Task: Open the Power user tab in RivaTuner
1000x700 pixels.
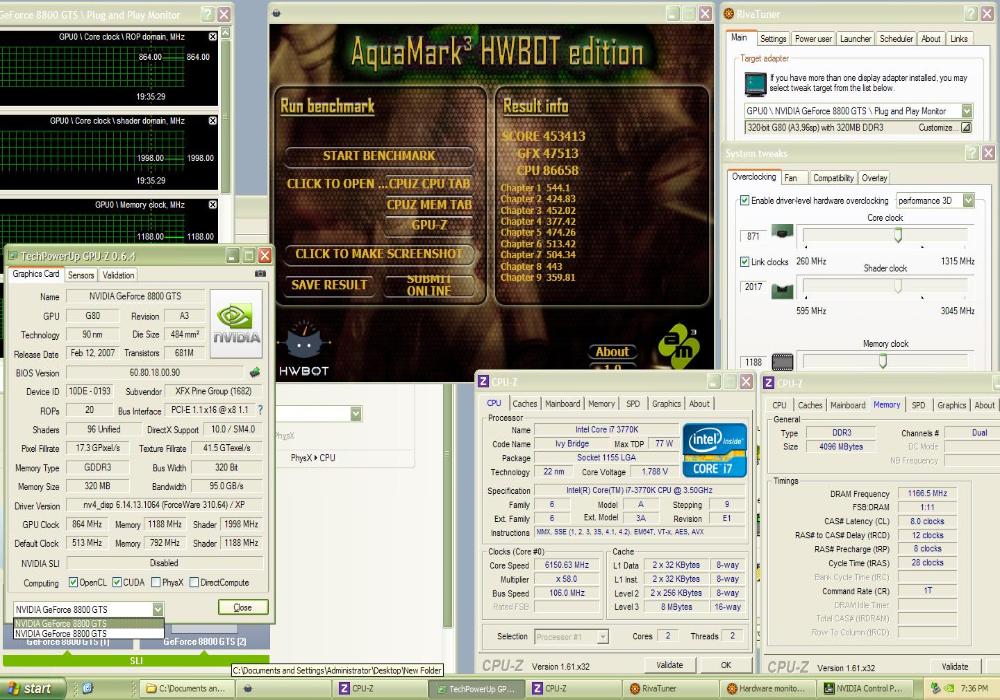Action: pyautogui.click(x=813, y=39)
